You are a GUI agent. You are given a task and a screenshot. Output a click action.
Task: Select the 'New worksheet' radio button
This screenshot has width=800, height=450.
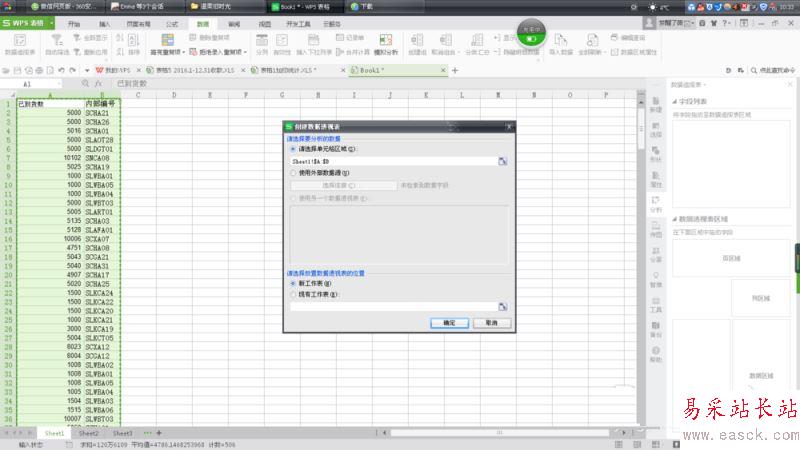[x=293, y=283]
